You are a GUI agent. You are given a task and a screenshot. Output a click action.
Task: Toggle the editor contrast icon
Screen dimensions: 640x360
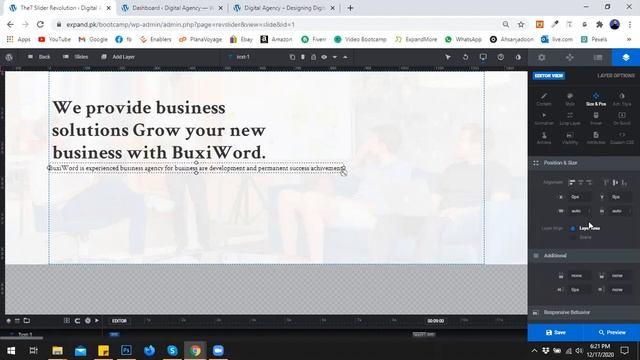[518, 57]
